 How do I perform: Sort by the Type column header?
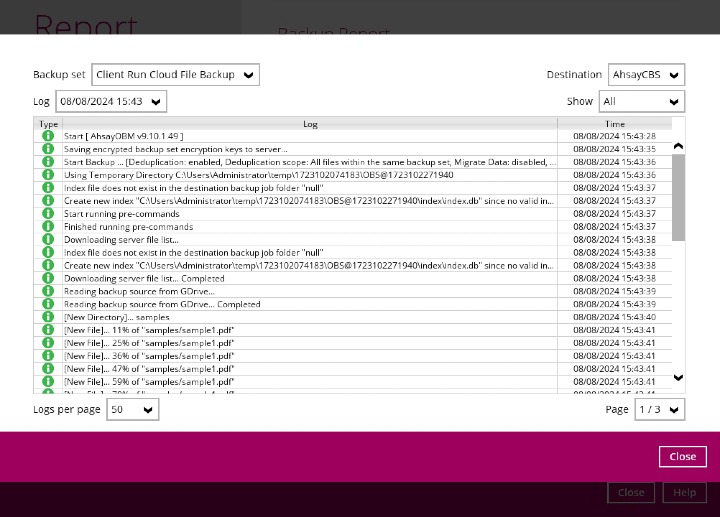pyautogui.click(x=48, y=123)
